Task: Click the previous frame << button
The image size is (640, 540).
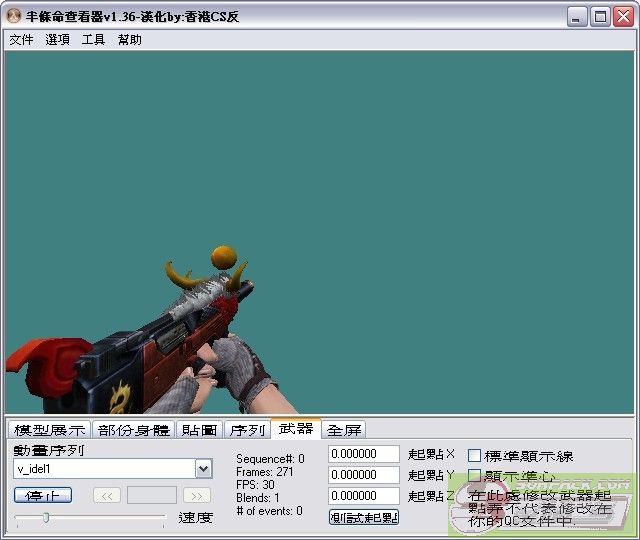Action: pos(107,496)
